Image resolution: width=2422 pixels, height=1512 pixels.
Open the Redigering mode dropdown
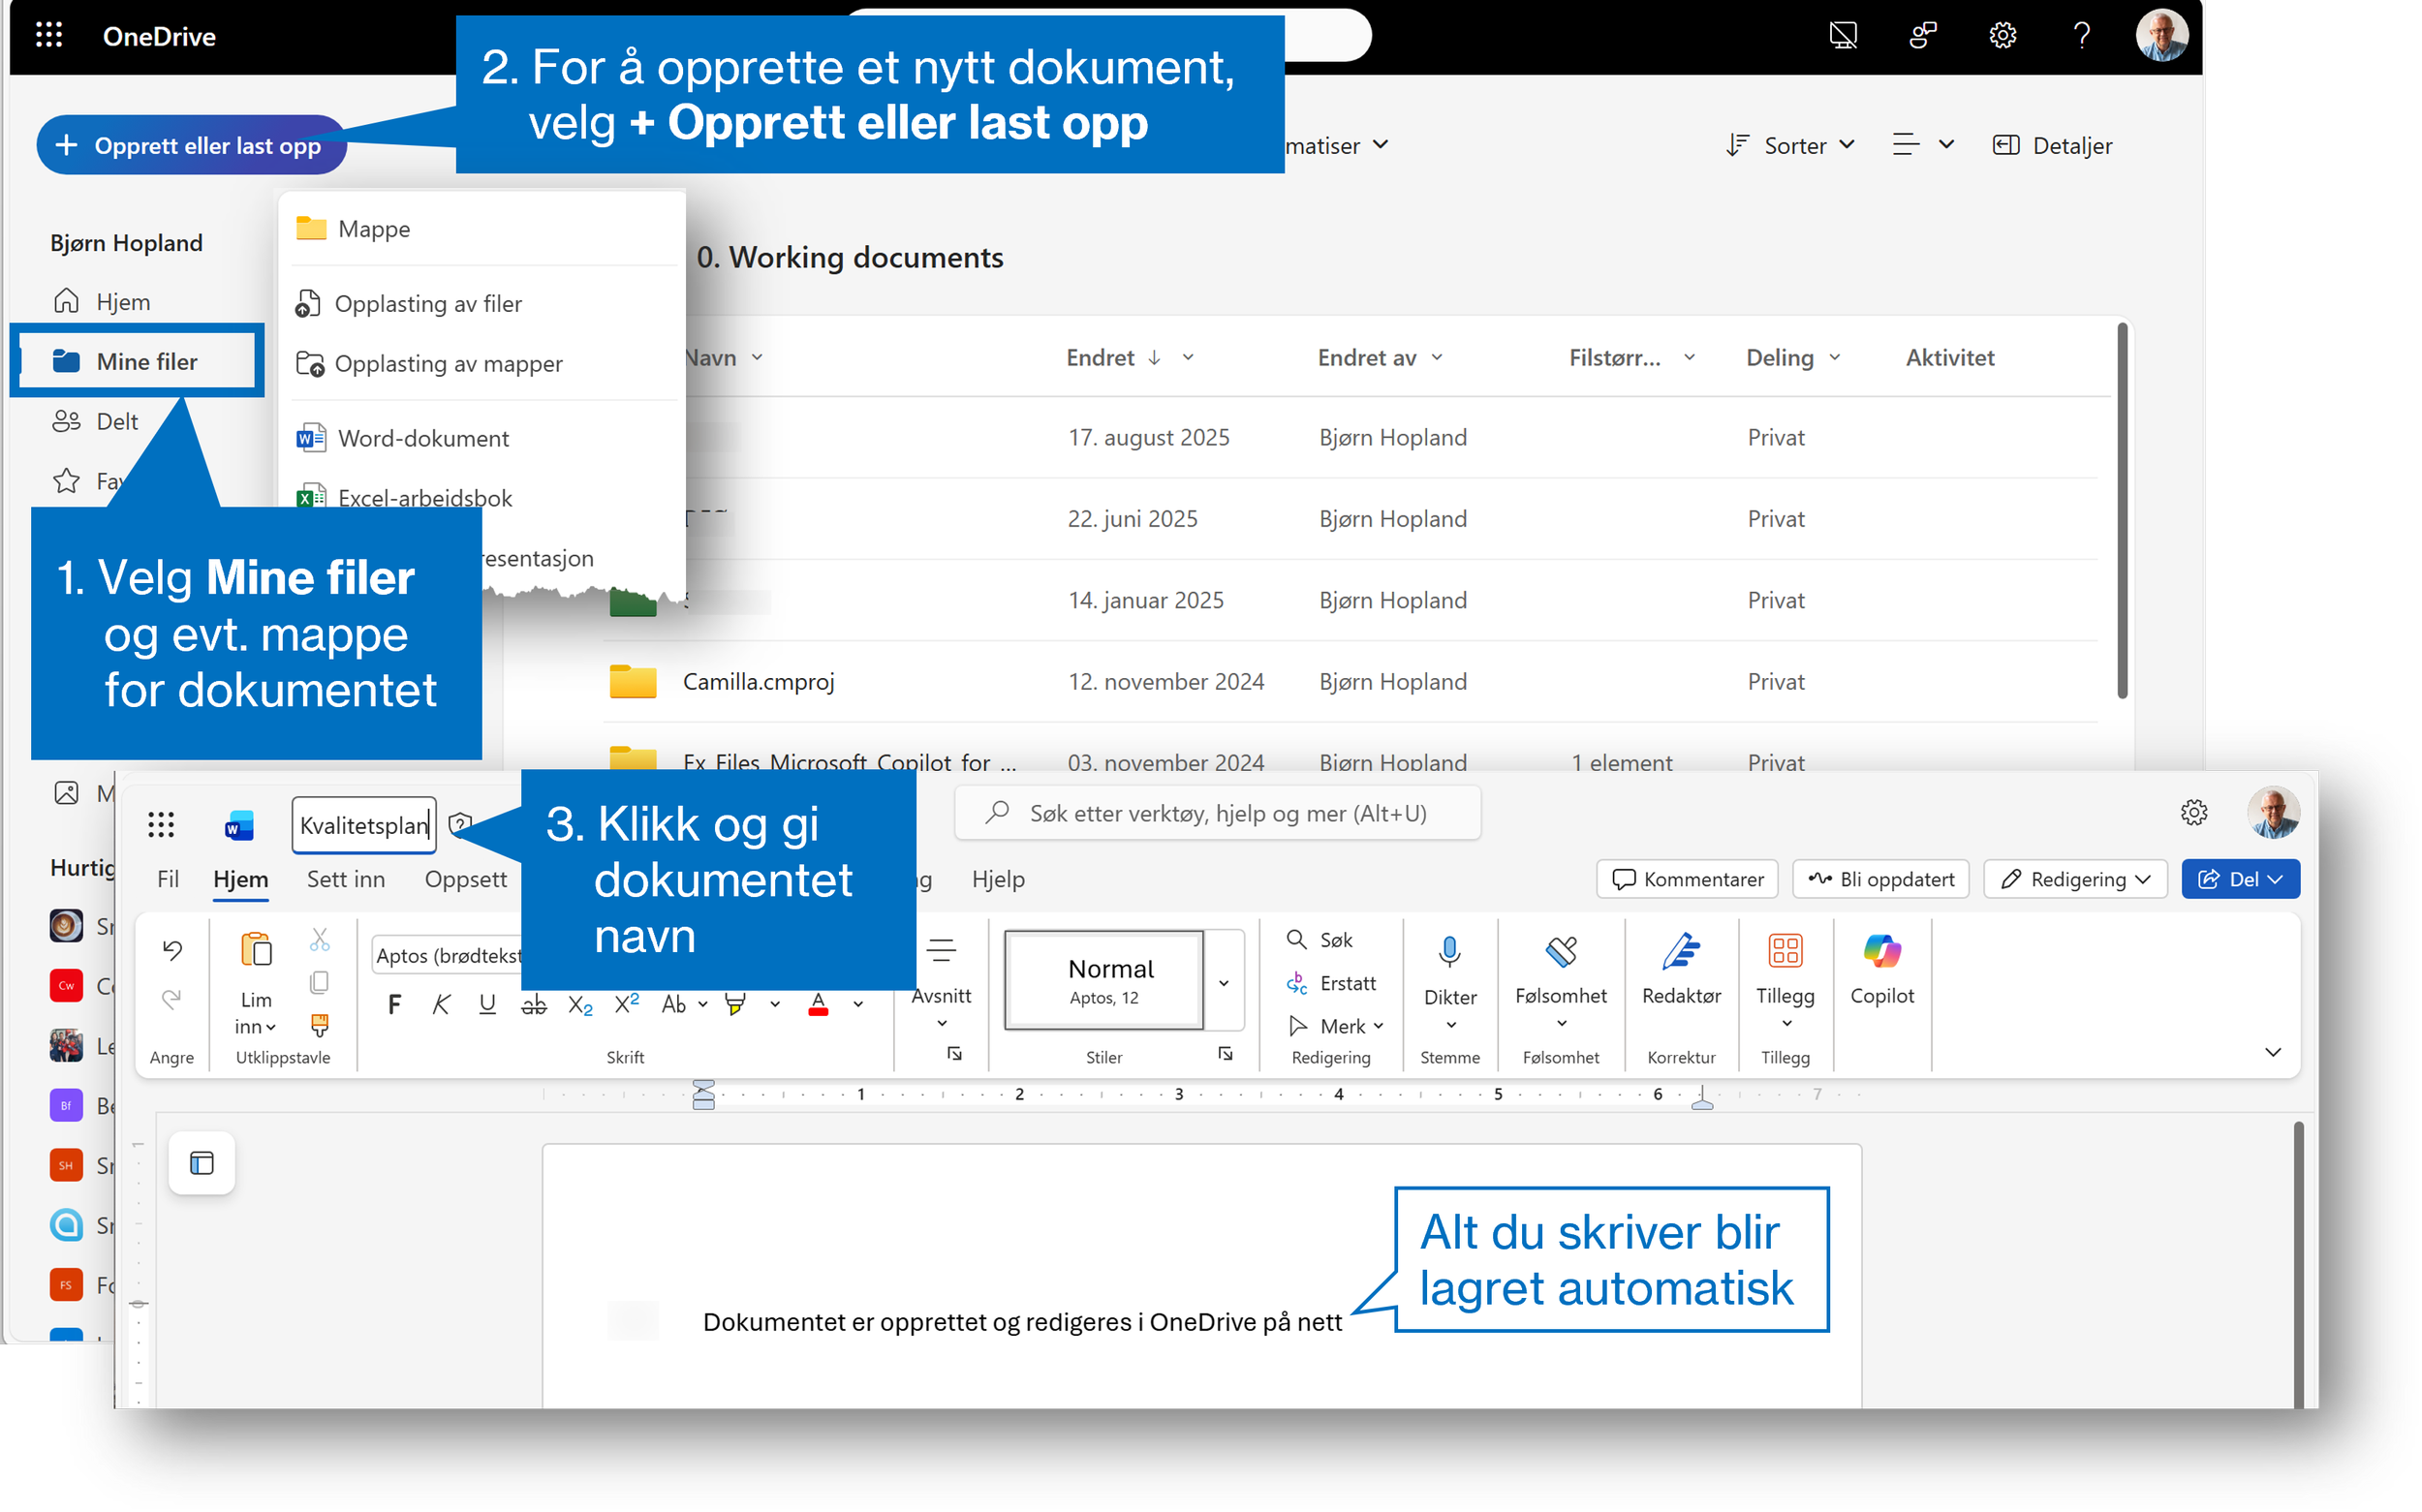tap(2075, 879)
